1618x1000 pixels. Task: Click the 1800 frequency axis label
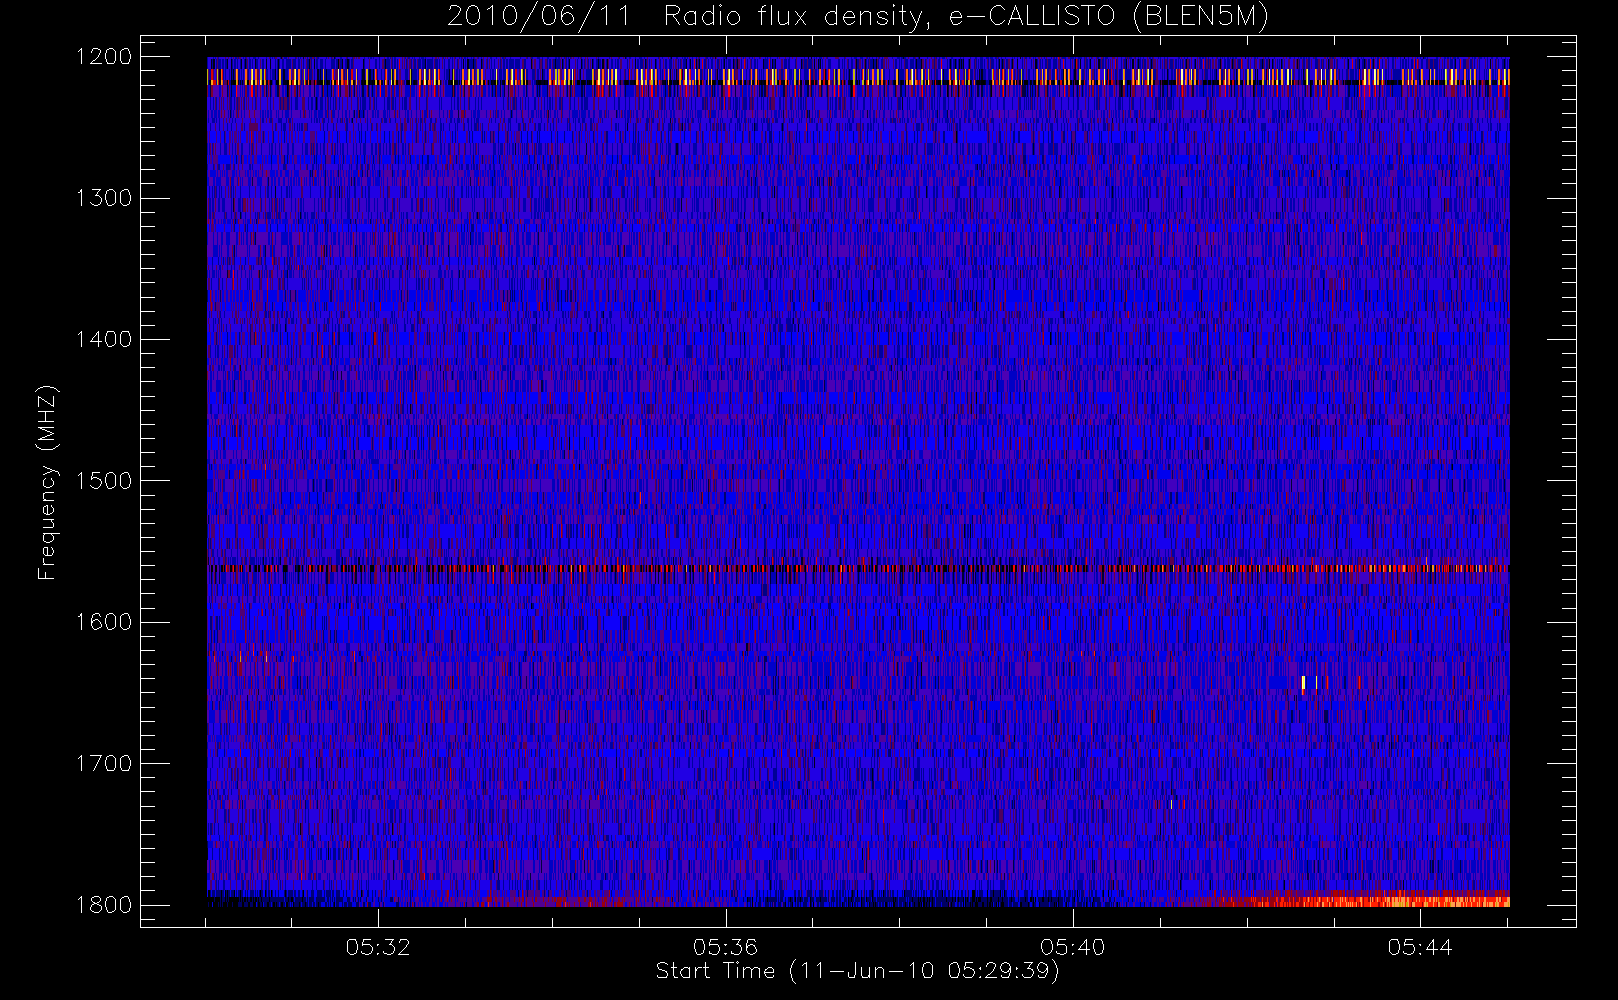point(104,905)
